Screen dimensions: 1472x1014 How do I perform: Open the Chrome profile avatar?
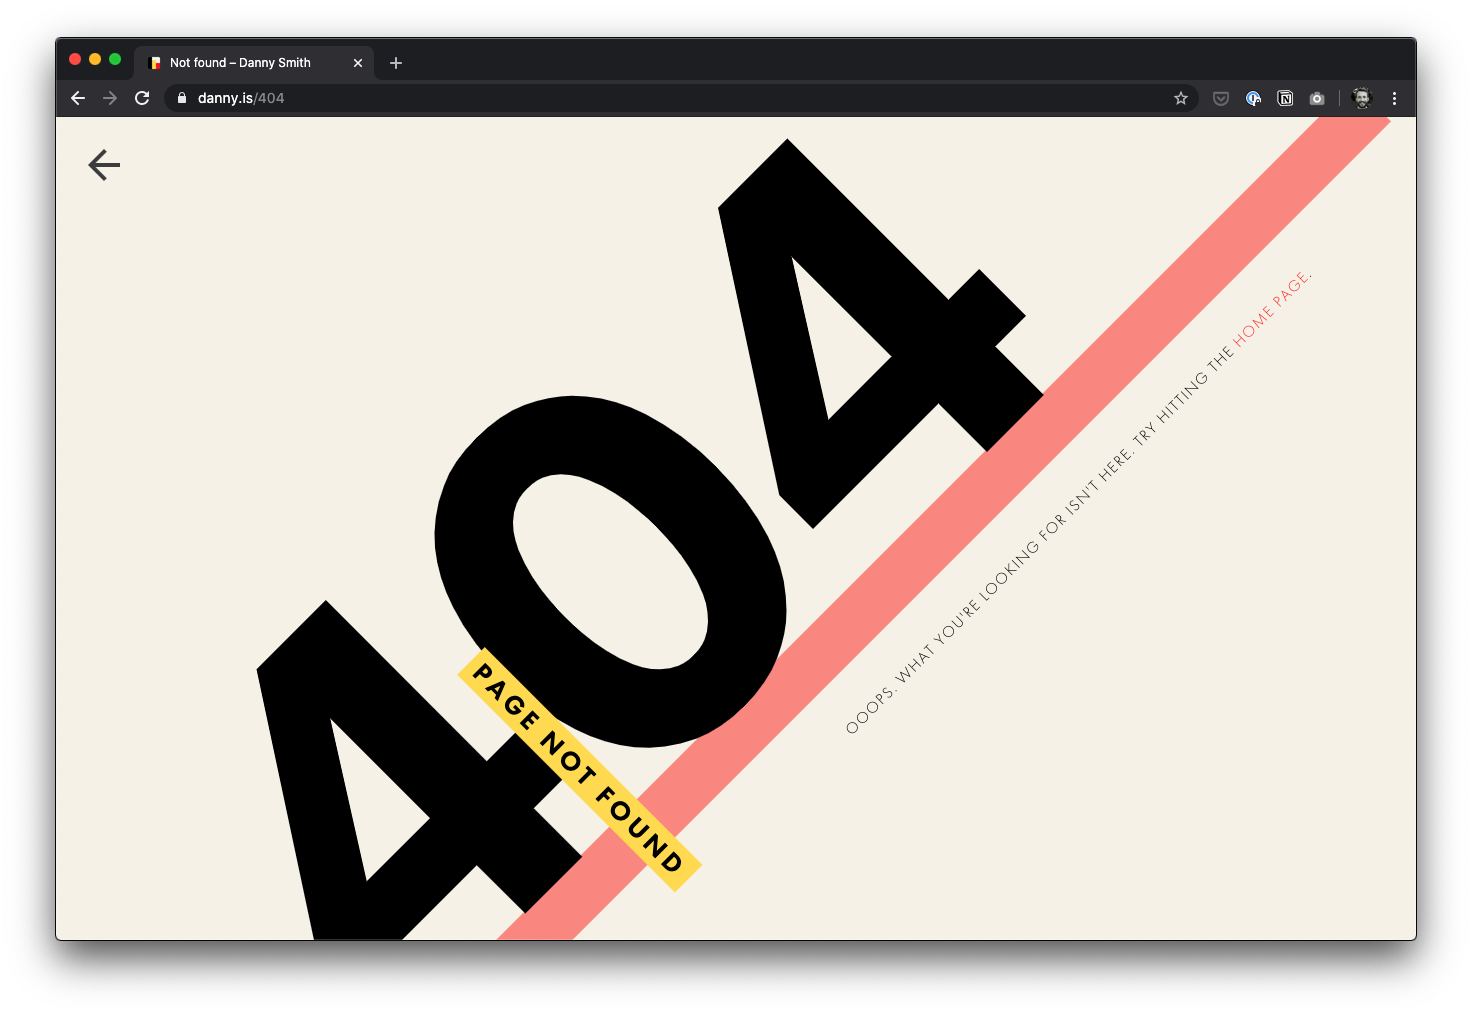pos(1361,98)
